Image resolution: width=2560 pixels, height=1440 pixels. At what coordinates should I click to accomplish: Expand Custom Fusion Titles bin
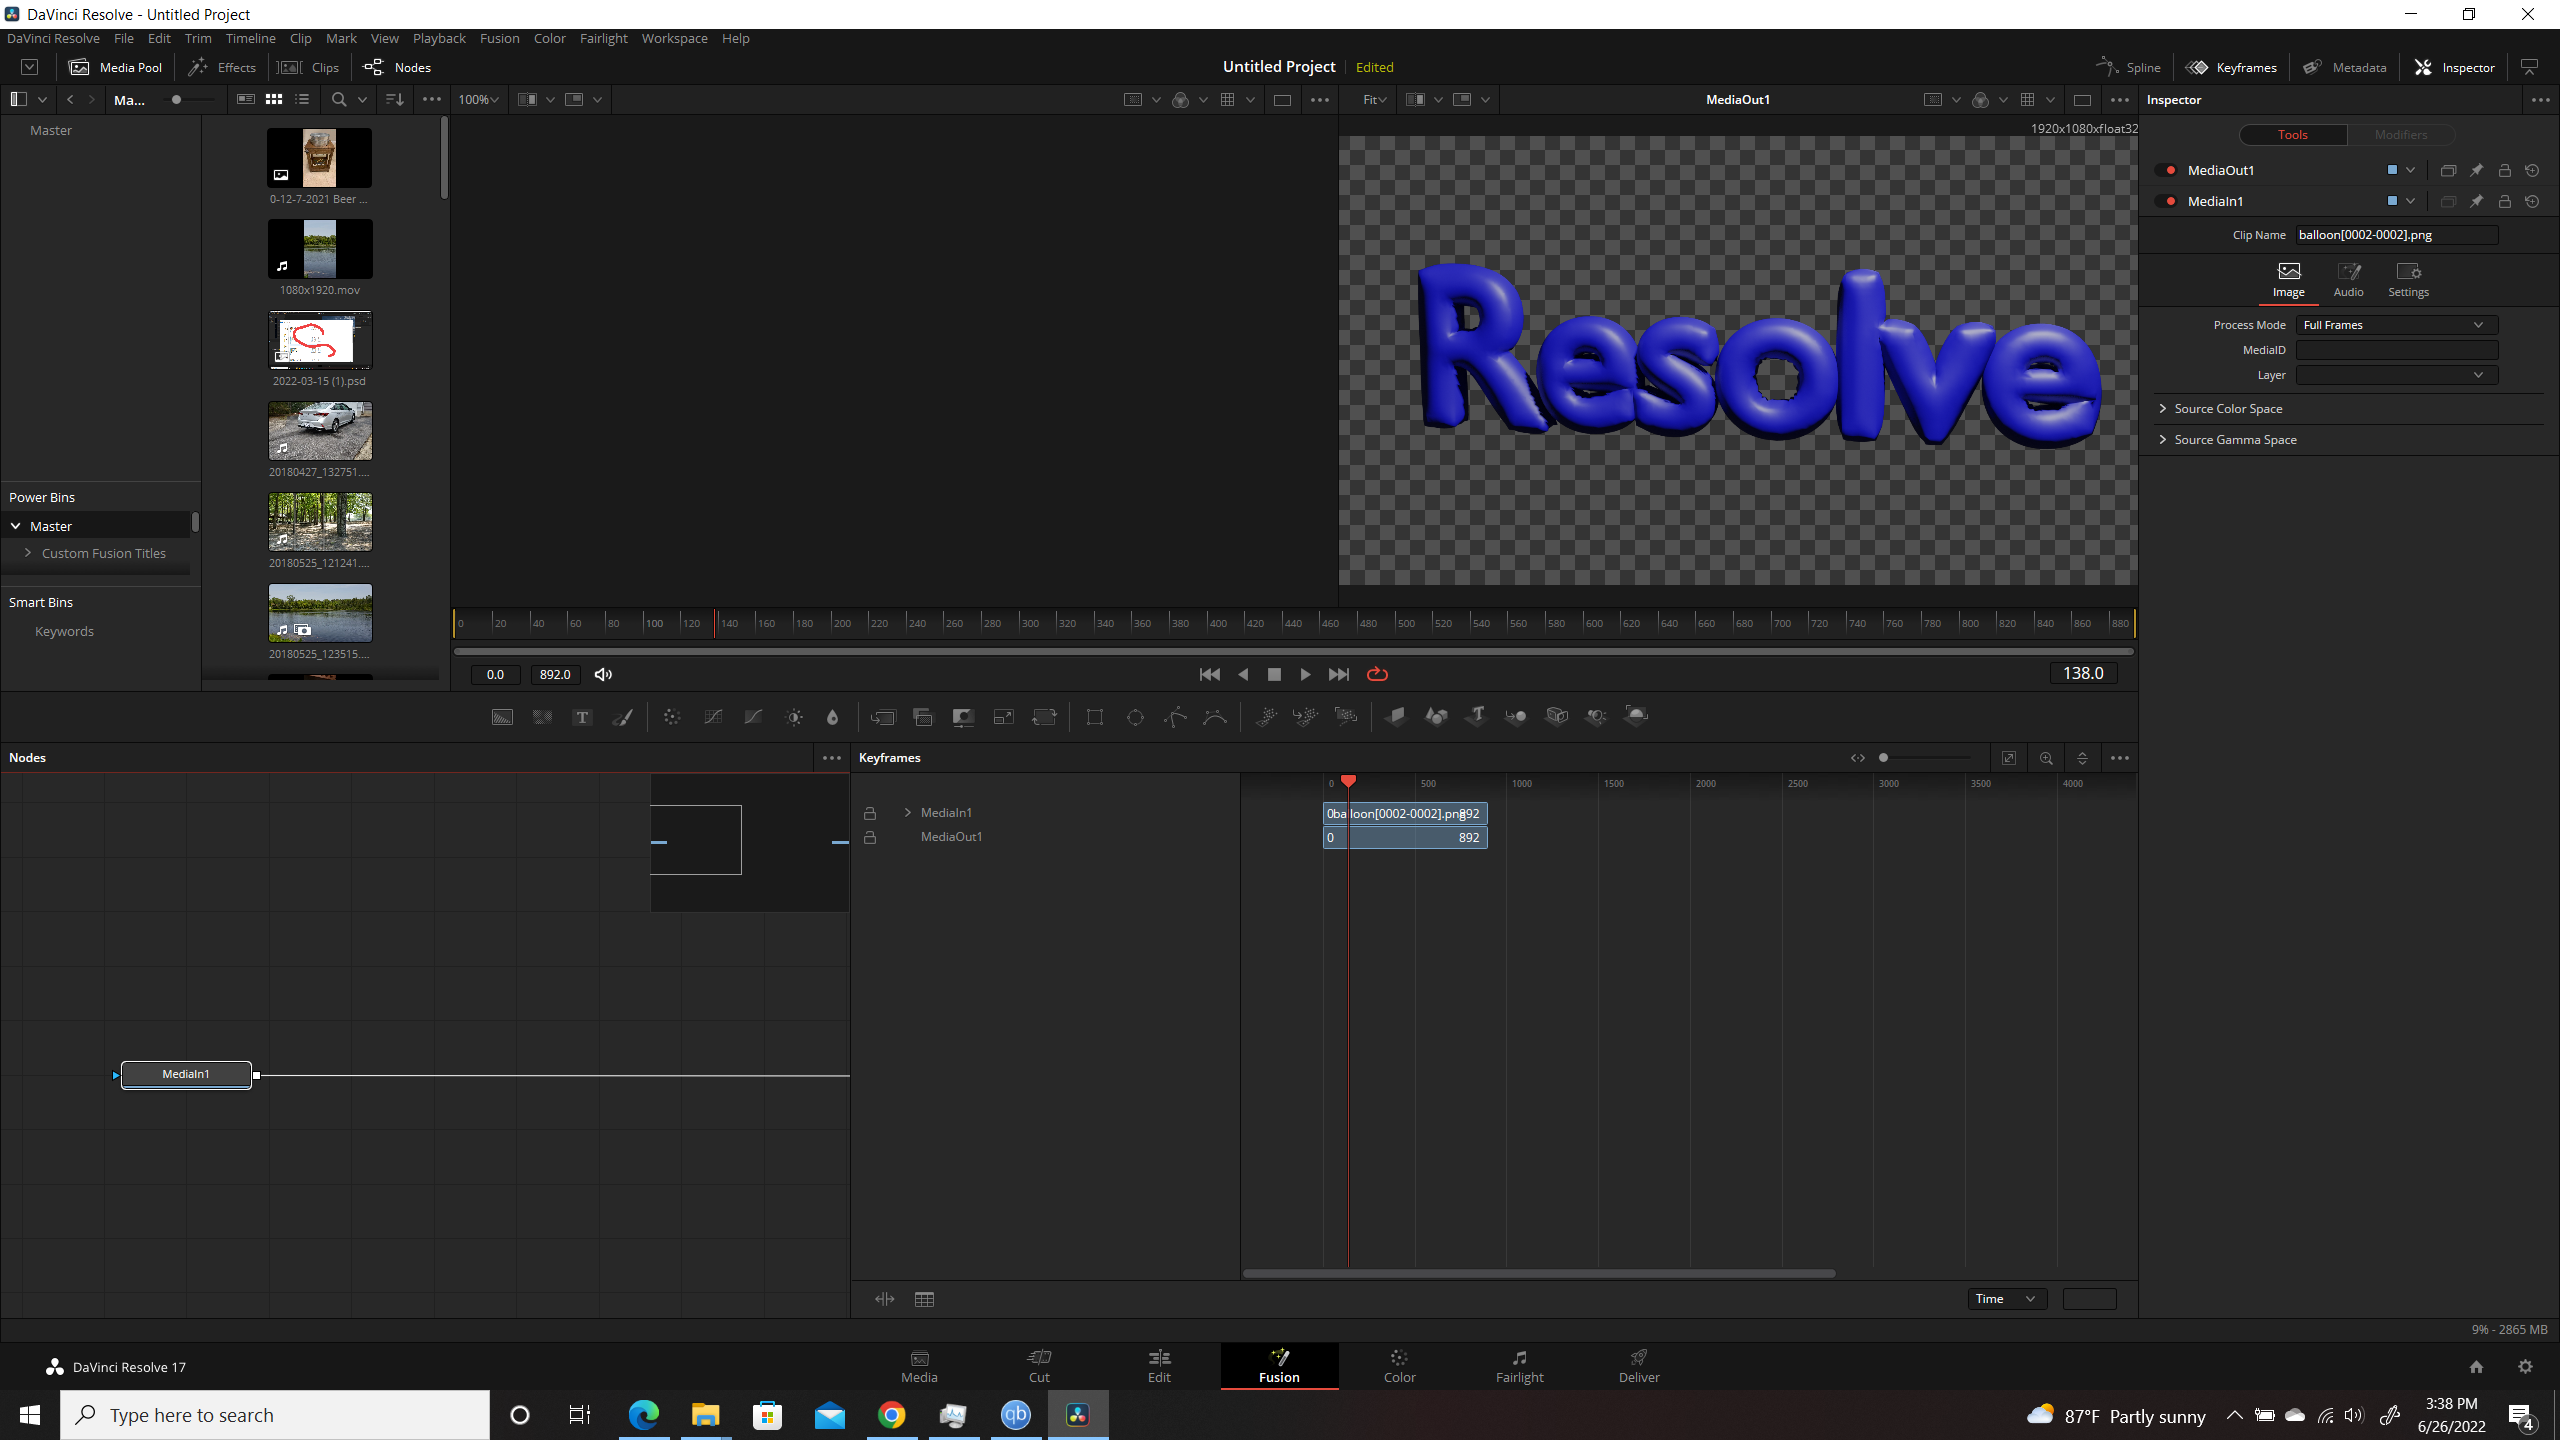pos(28,552)
